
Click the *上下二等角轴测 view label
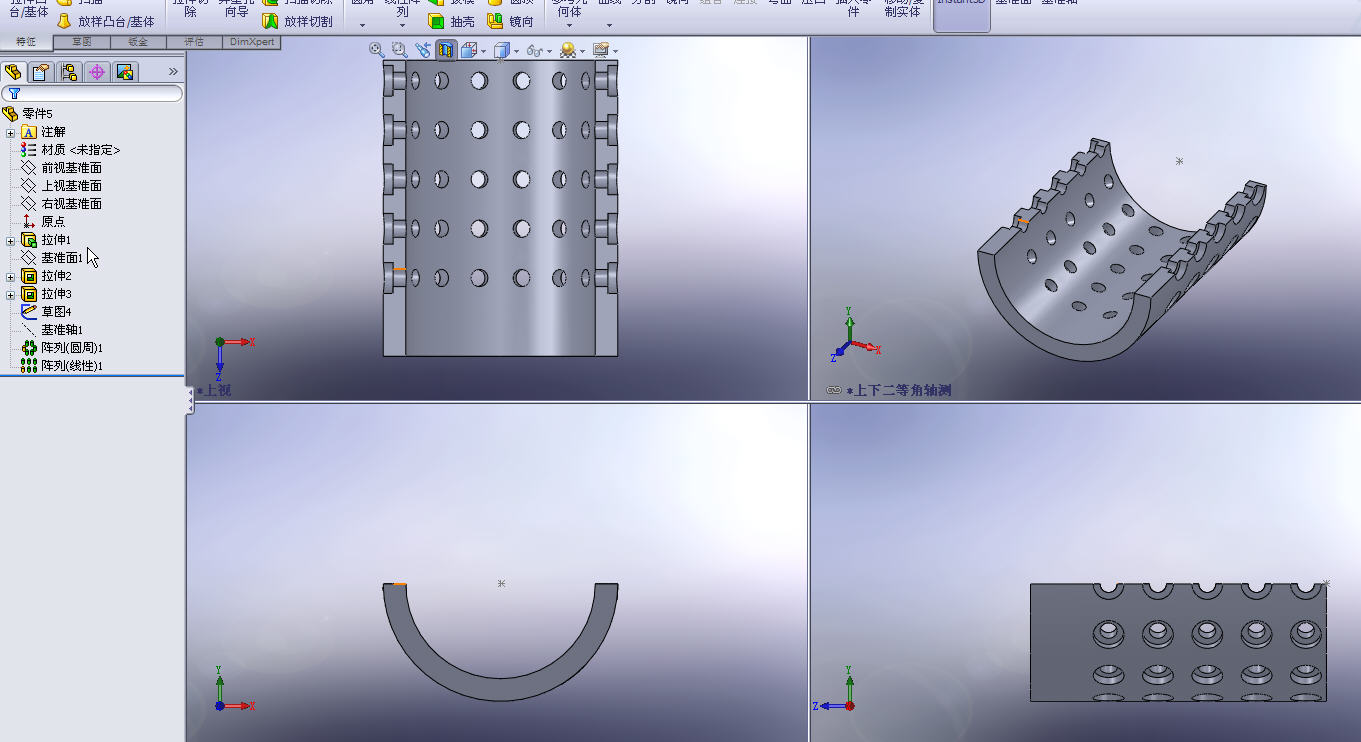(x=899, y=391)
